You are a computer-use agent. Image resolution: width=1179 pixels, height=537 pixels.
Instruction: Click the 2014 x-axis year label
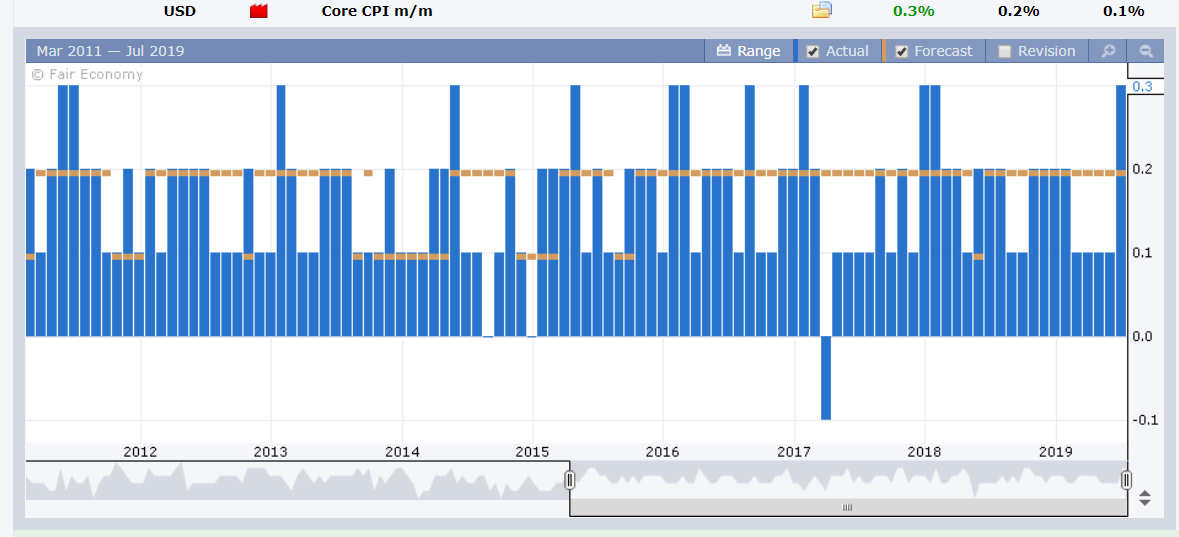(402, 452)
